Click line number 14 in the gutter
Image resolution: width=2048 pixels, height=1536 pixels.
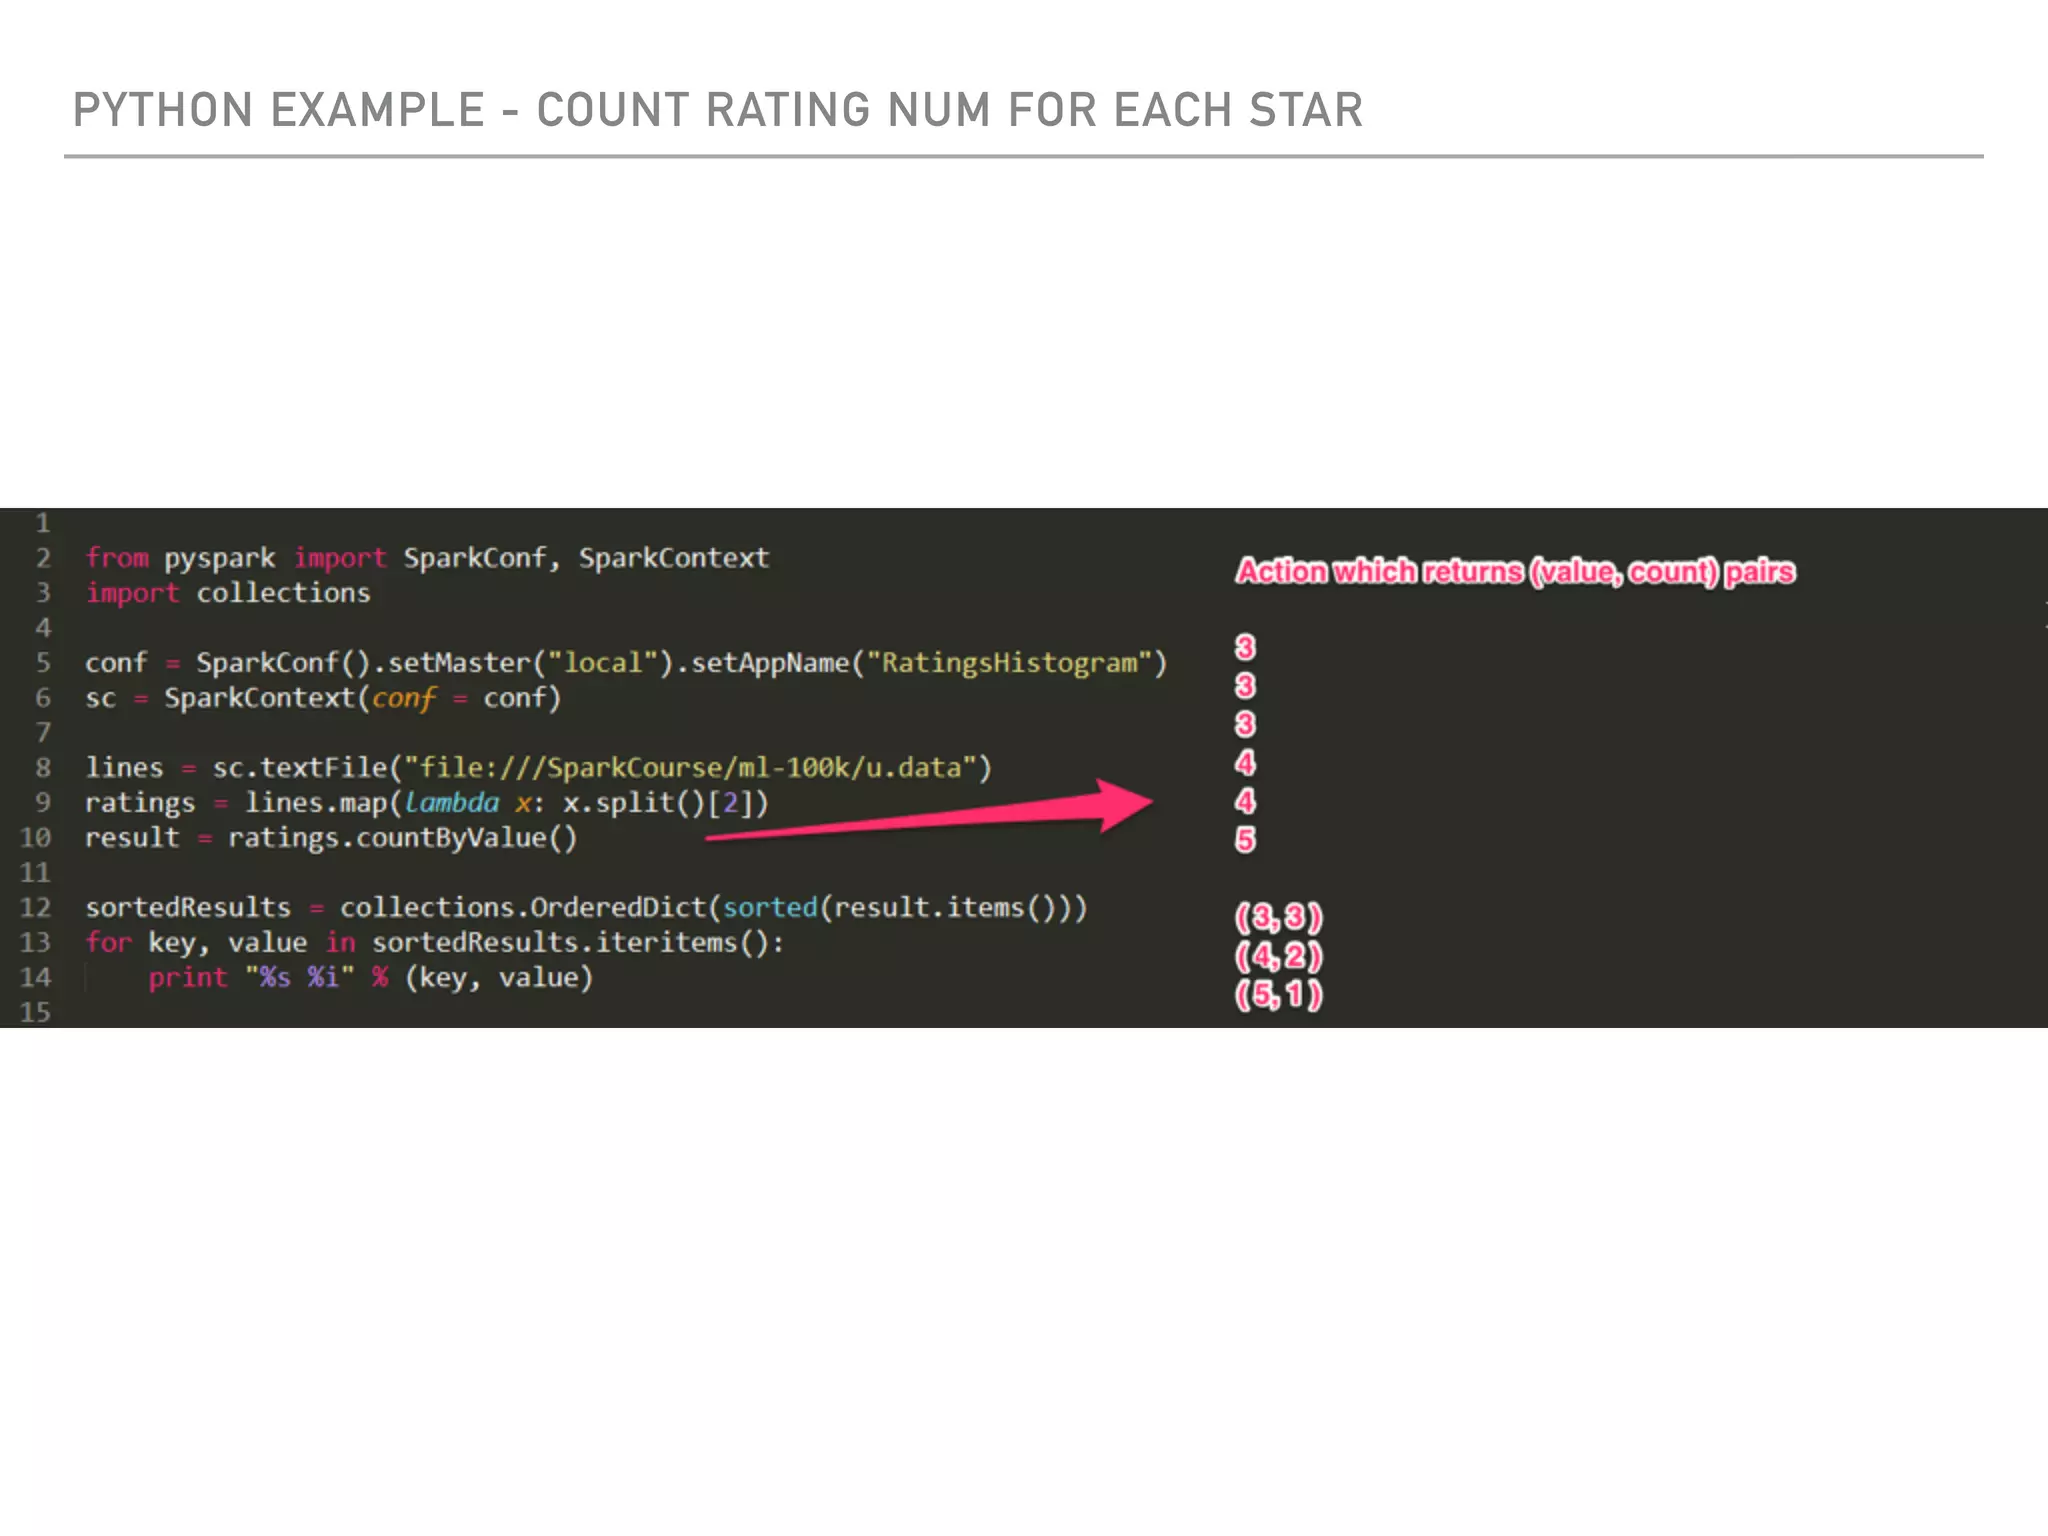pyautogui.click(x=35, y=978)
